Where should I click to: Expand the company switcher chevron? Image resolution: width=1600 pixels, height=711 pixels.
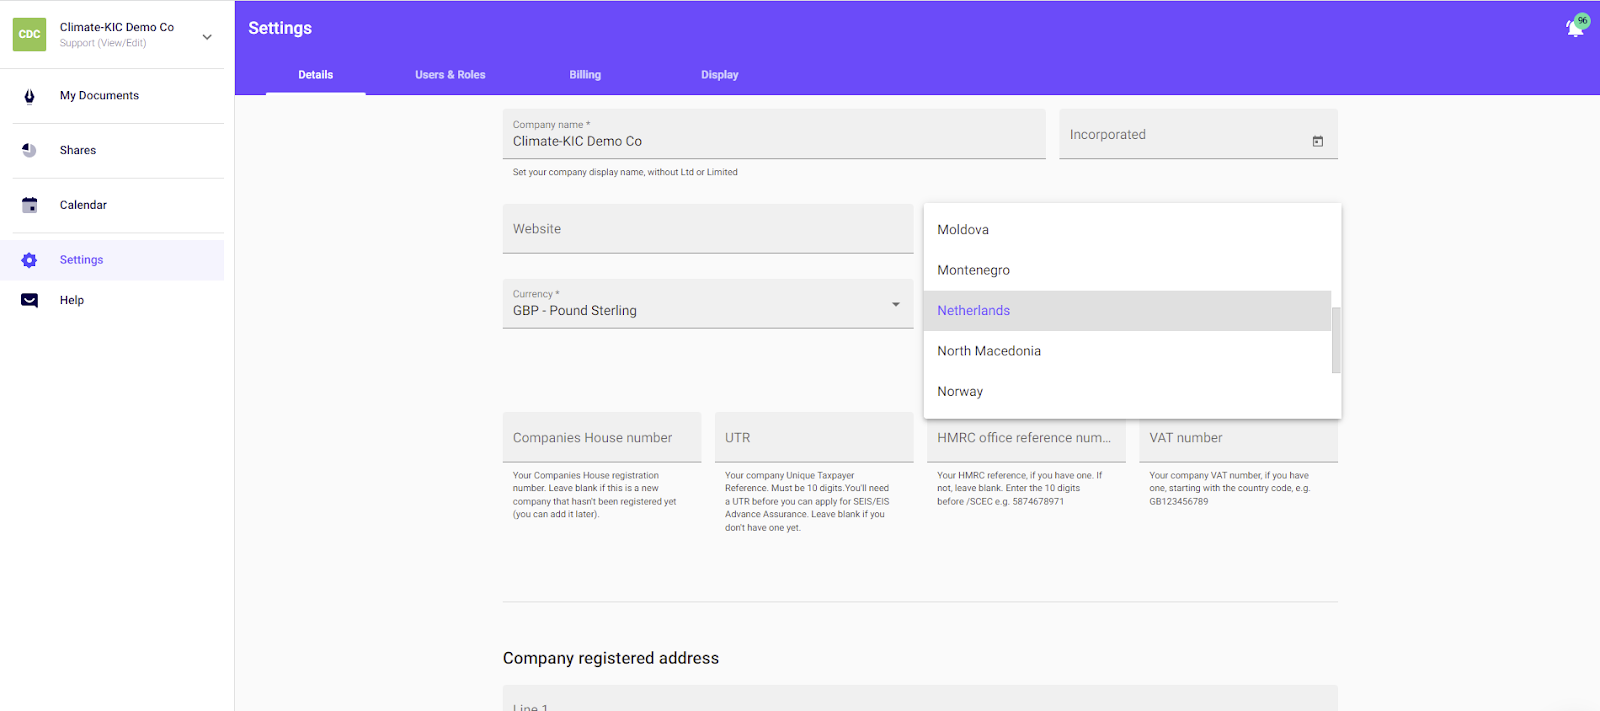pyautogui.click(x=207, y=37)
